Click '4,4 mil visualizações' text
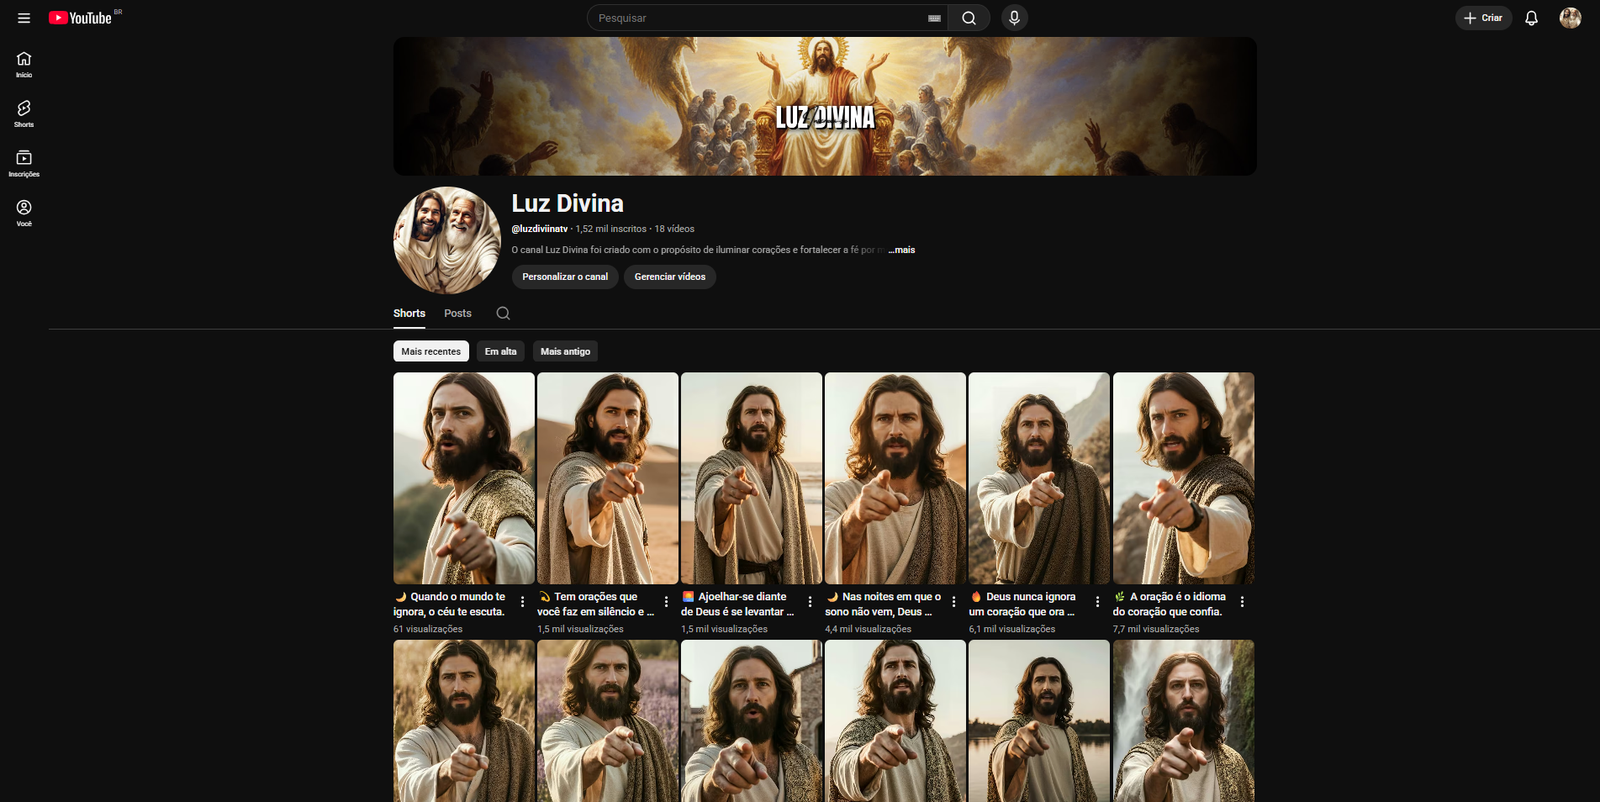This screenshot has height=802, width=1600. pos(868,629)
